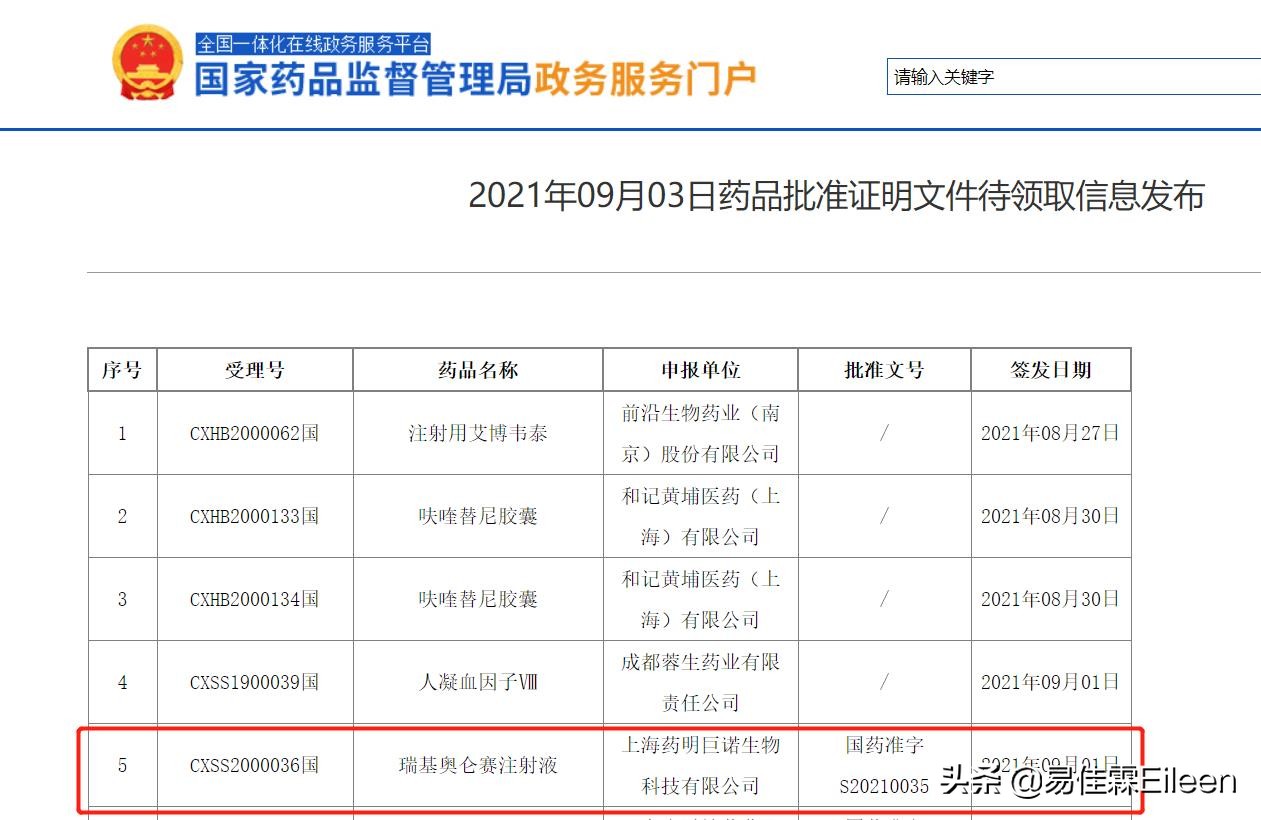The image size is (1261, 820).
Task: Select the 批准文号 column heading
Action: tap(884, 370)
